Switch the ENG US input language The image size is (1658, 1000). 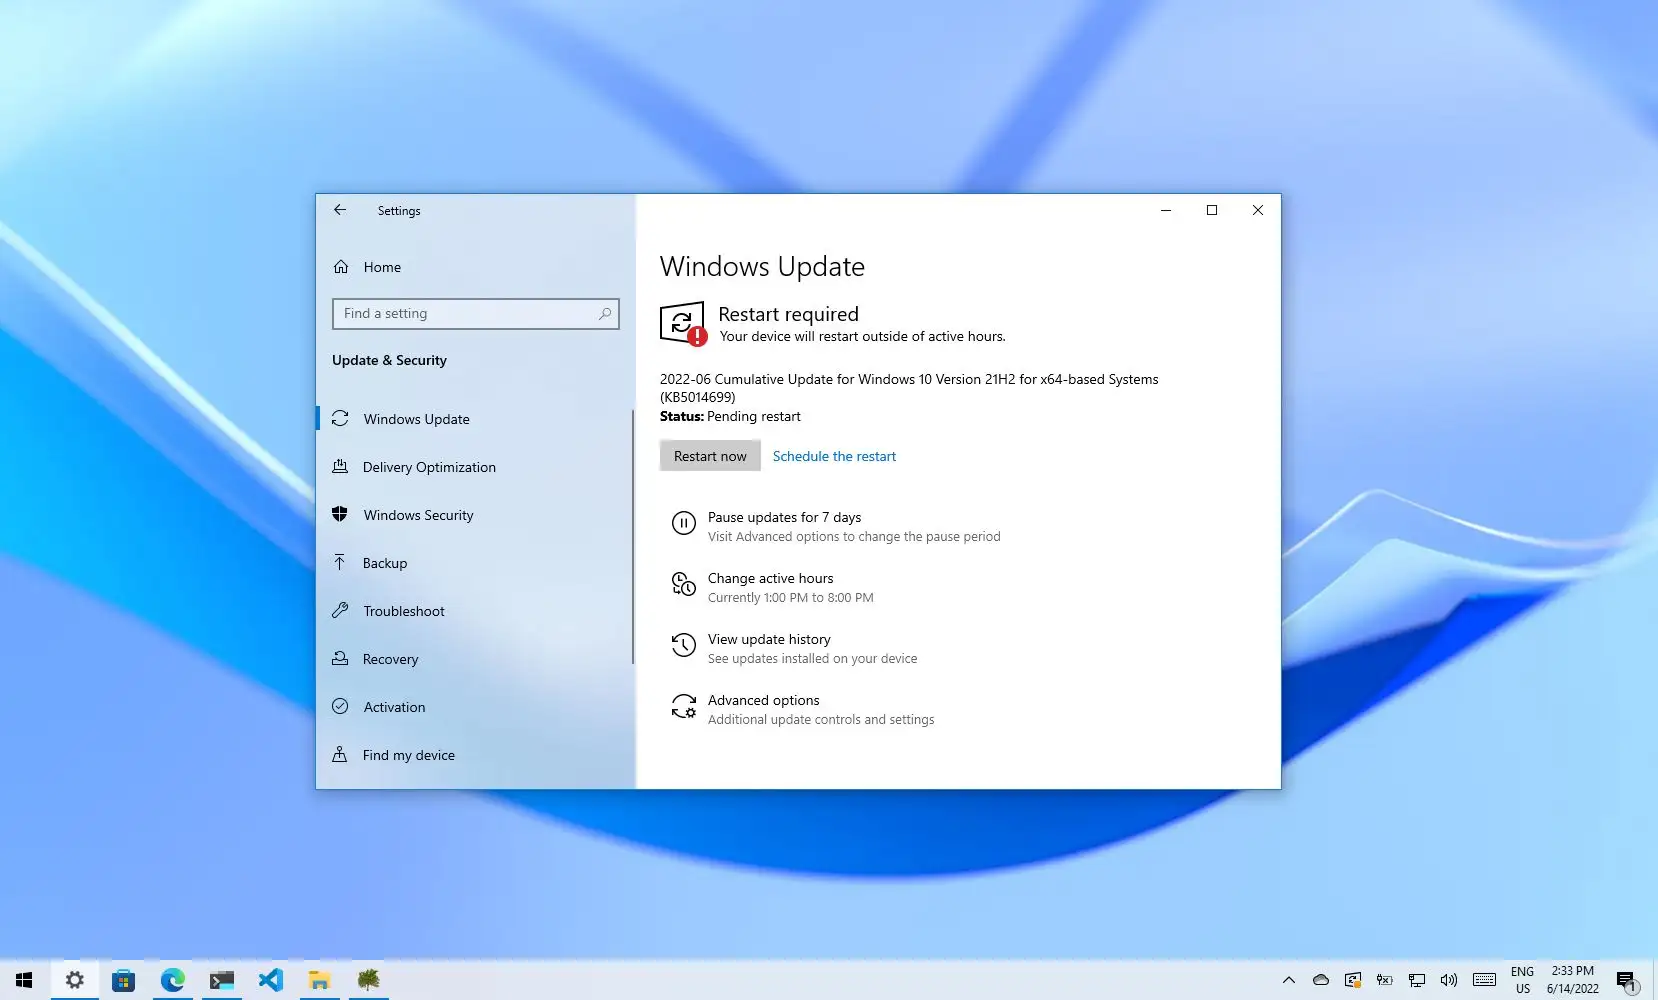(1522, 980)
